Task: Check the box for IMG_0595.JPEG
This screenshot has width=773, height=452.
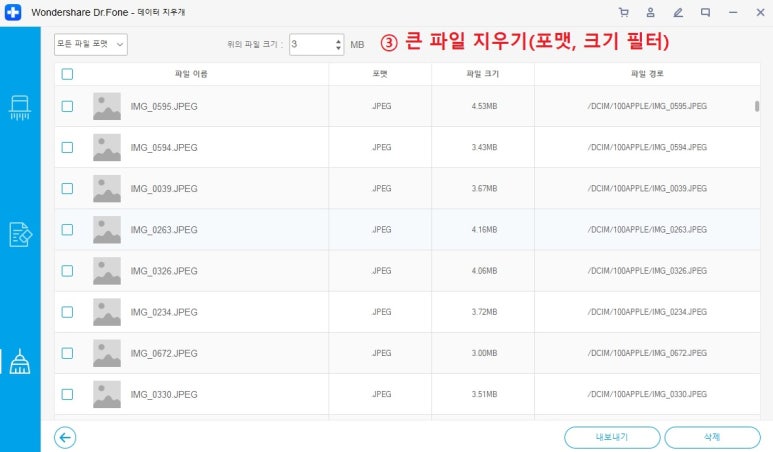Action: click(67, 106)
